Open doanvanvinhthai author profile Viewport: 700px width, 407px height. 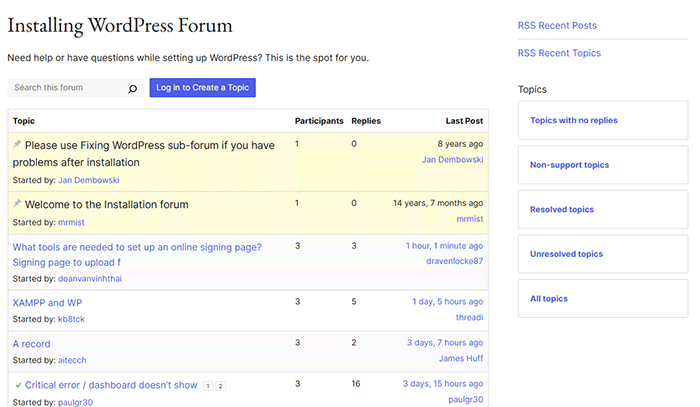(x=90, y=279)
